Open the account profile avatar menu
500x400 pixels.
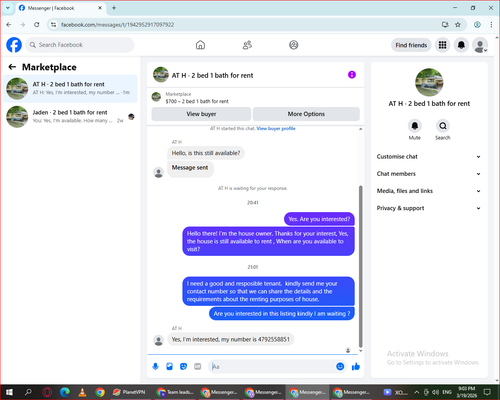(x=480, y=45)
